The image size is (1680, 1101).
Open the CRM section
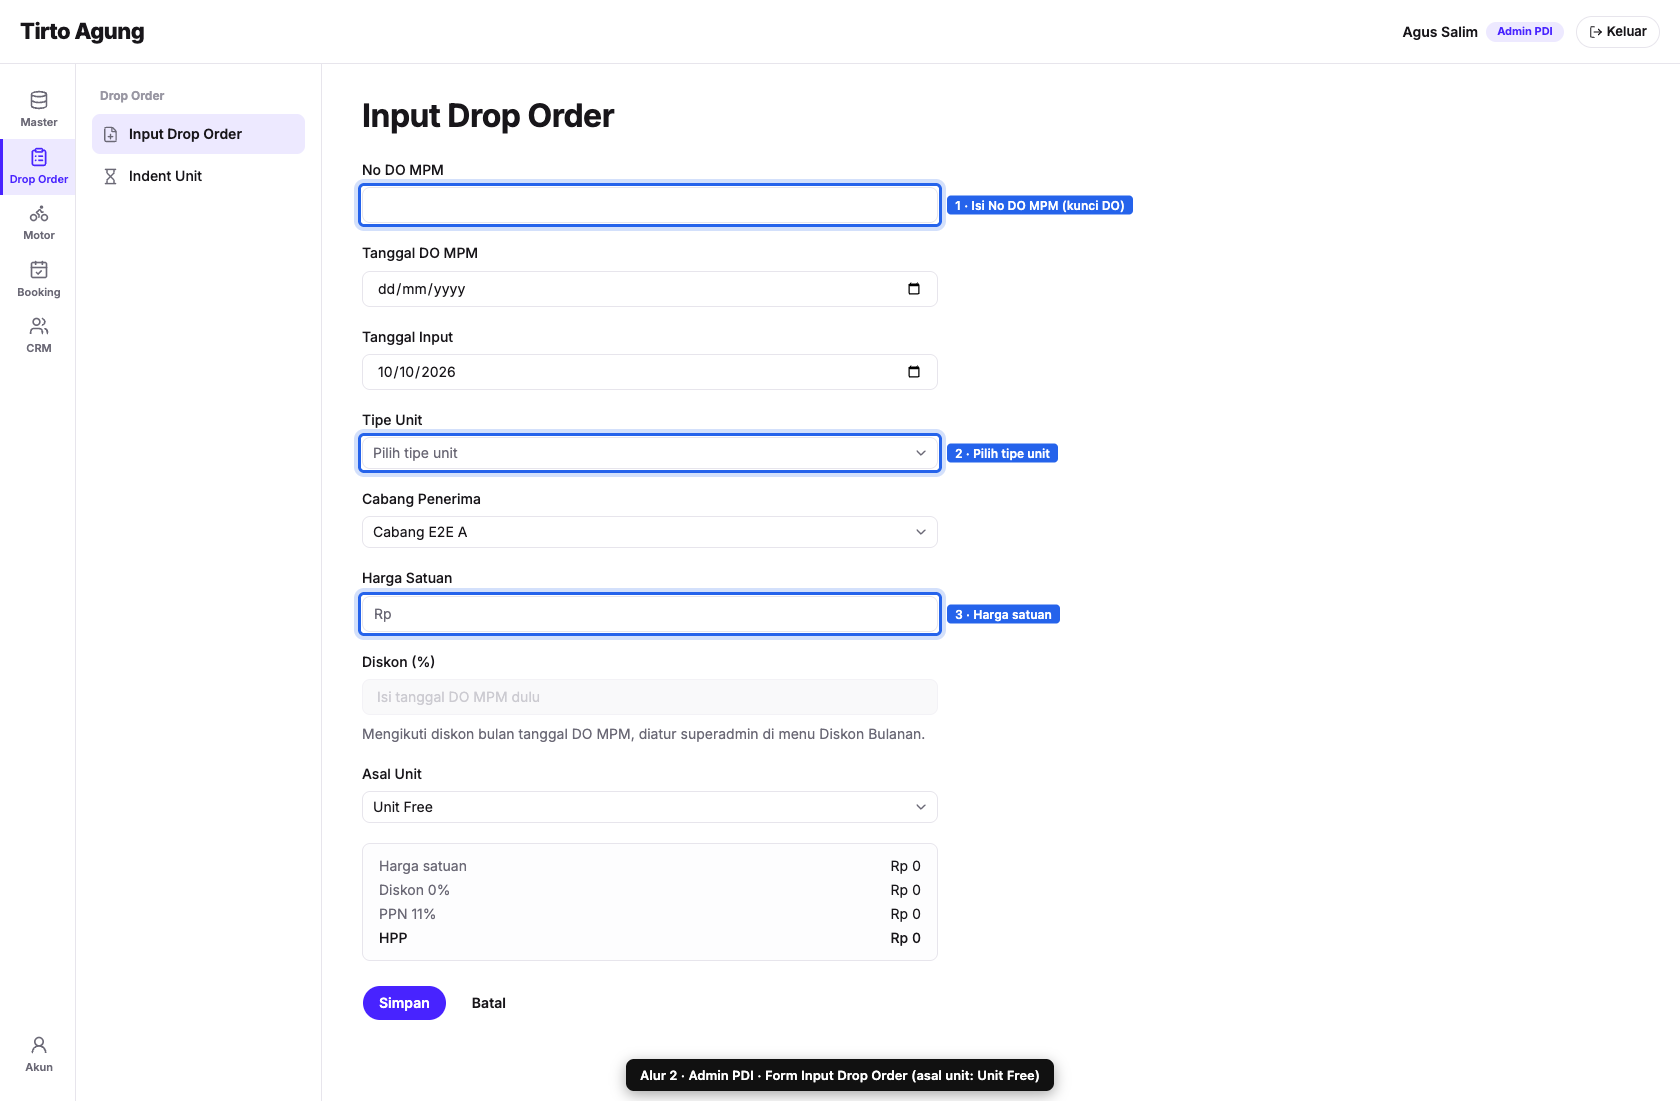point(38,336)
